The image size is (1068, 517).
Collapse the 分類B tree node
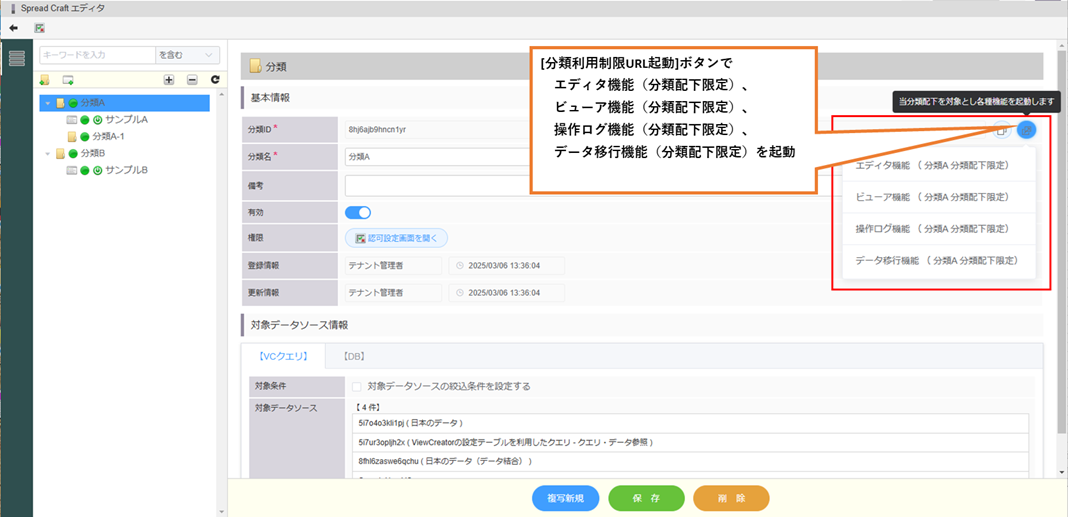point(47,153)
